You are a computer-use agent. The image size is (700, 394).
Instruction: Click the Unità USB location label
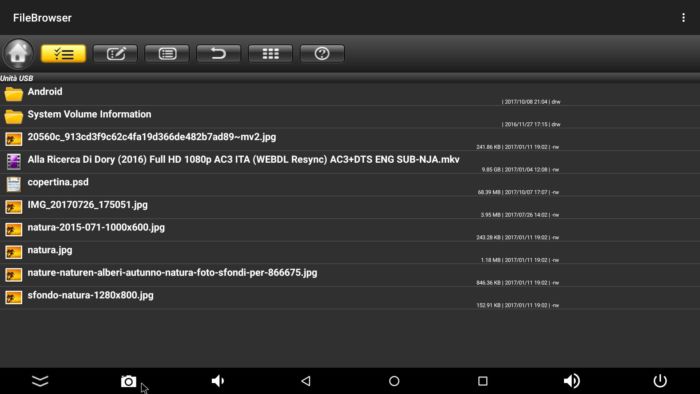[x=17, y=78]
